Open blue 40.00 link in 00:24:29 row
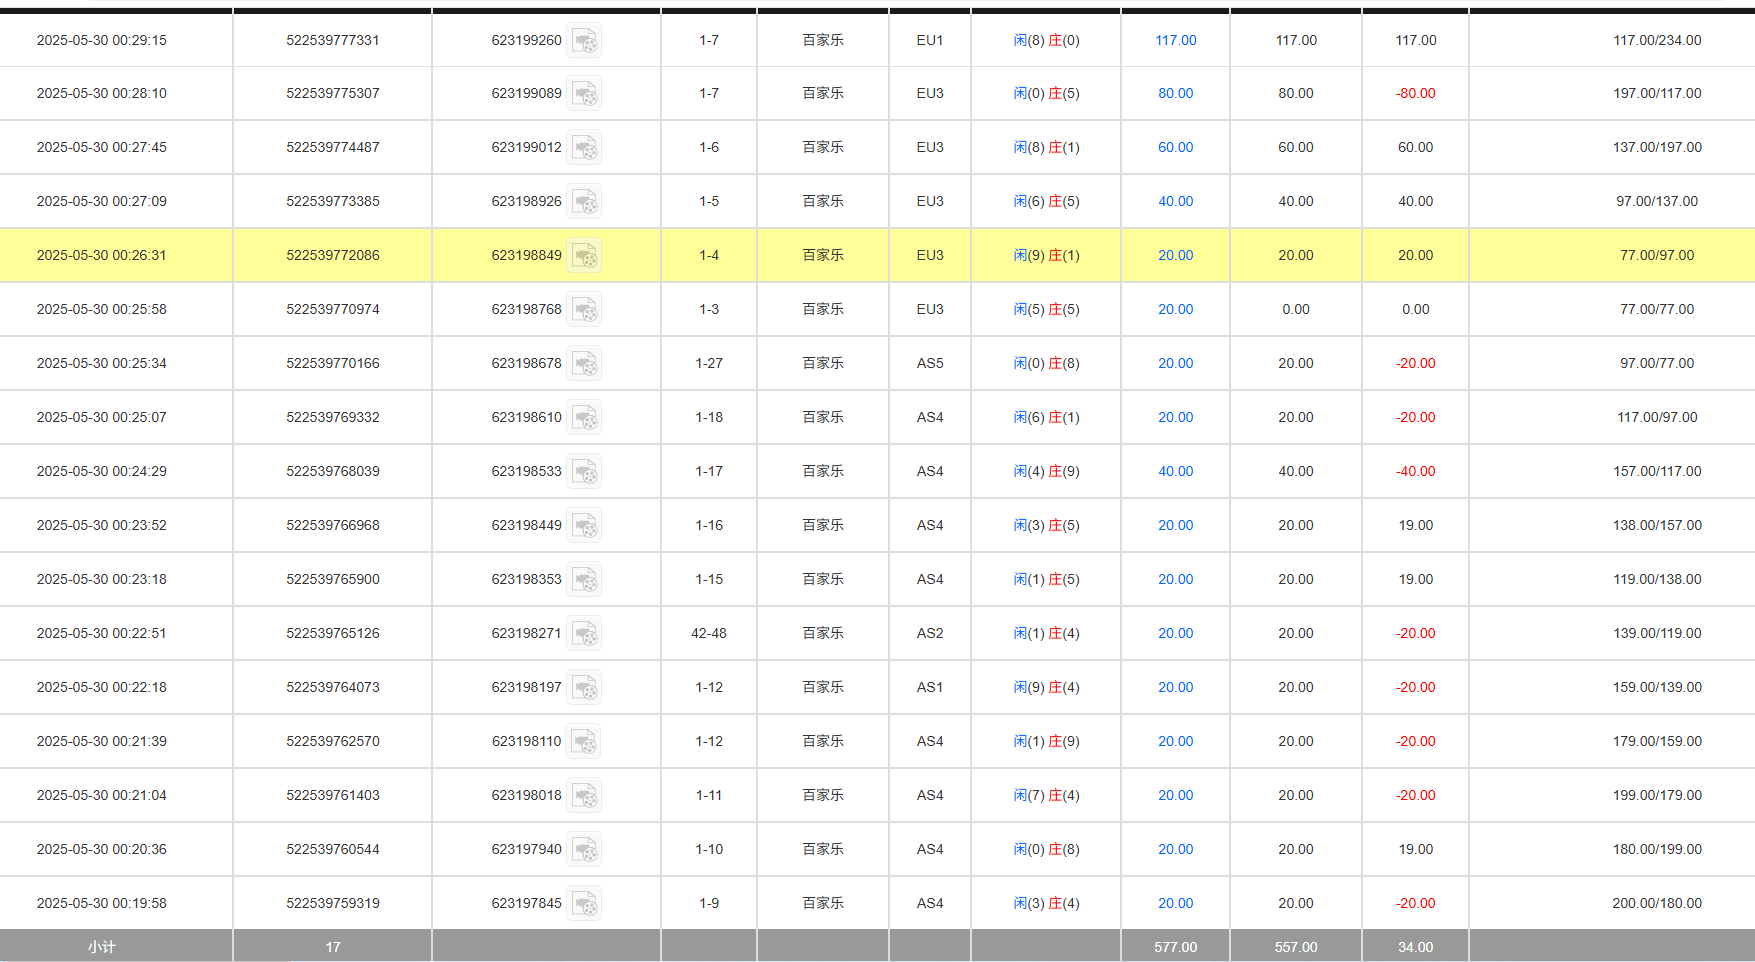 1175,472
